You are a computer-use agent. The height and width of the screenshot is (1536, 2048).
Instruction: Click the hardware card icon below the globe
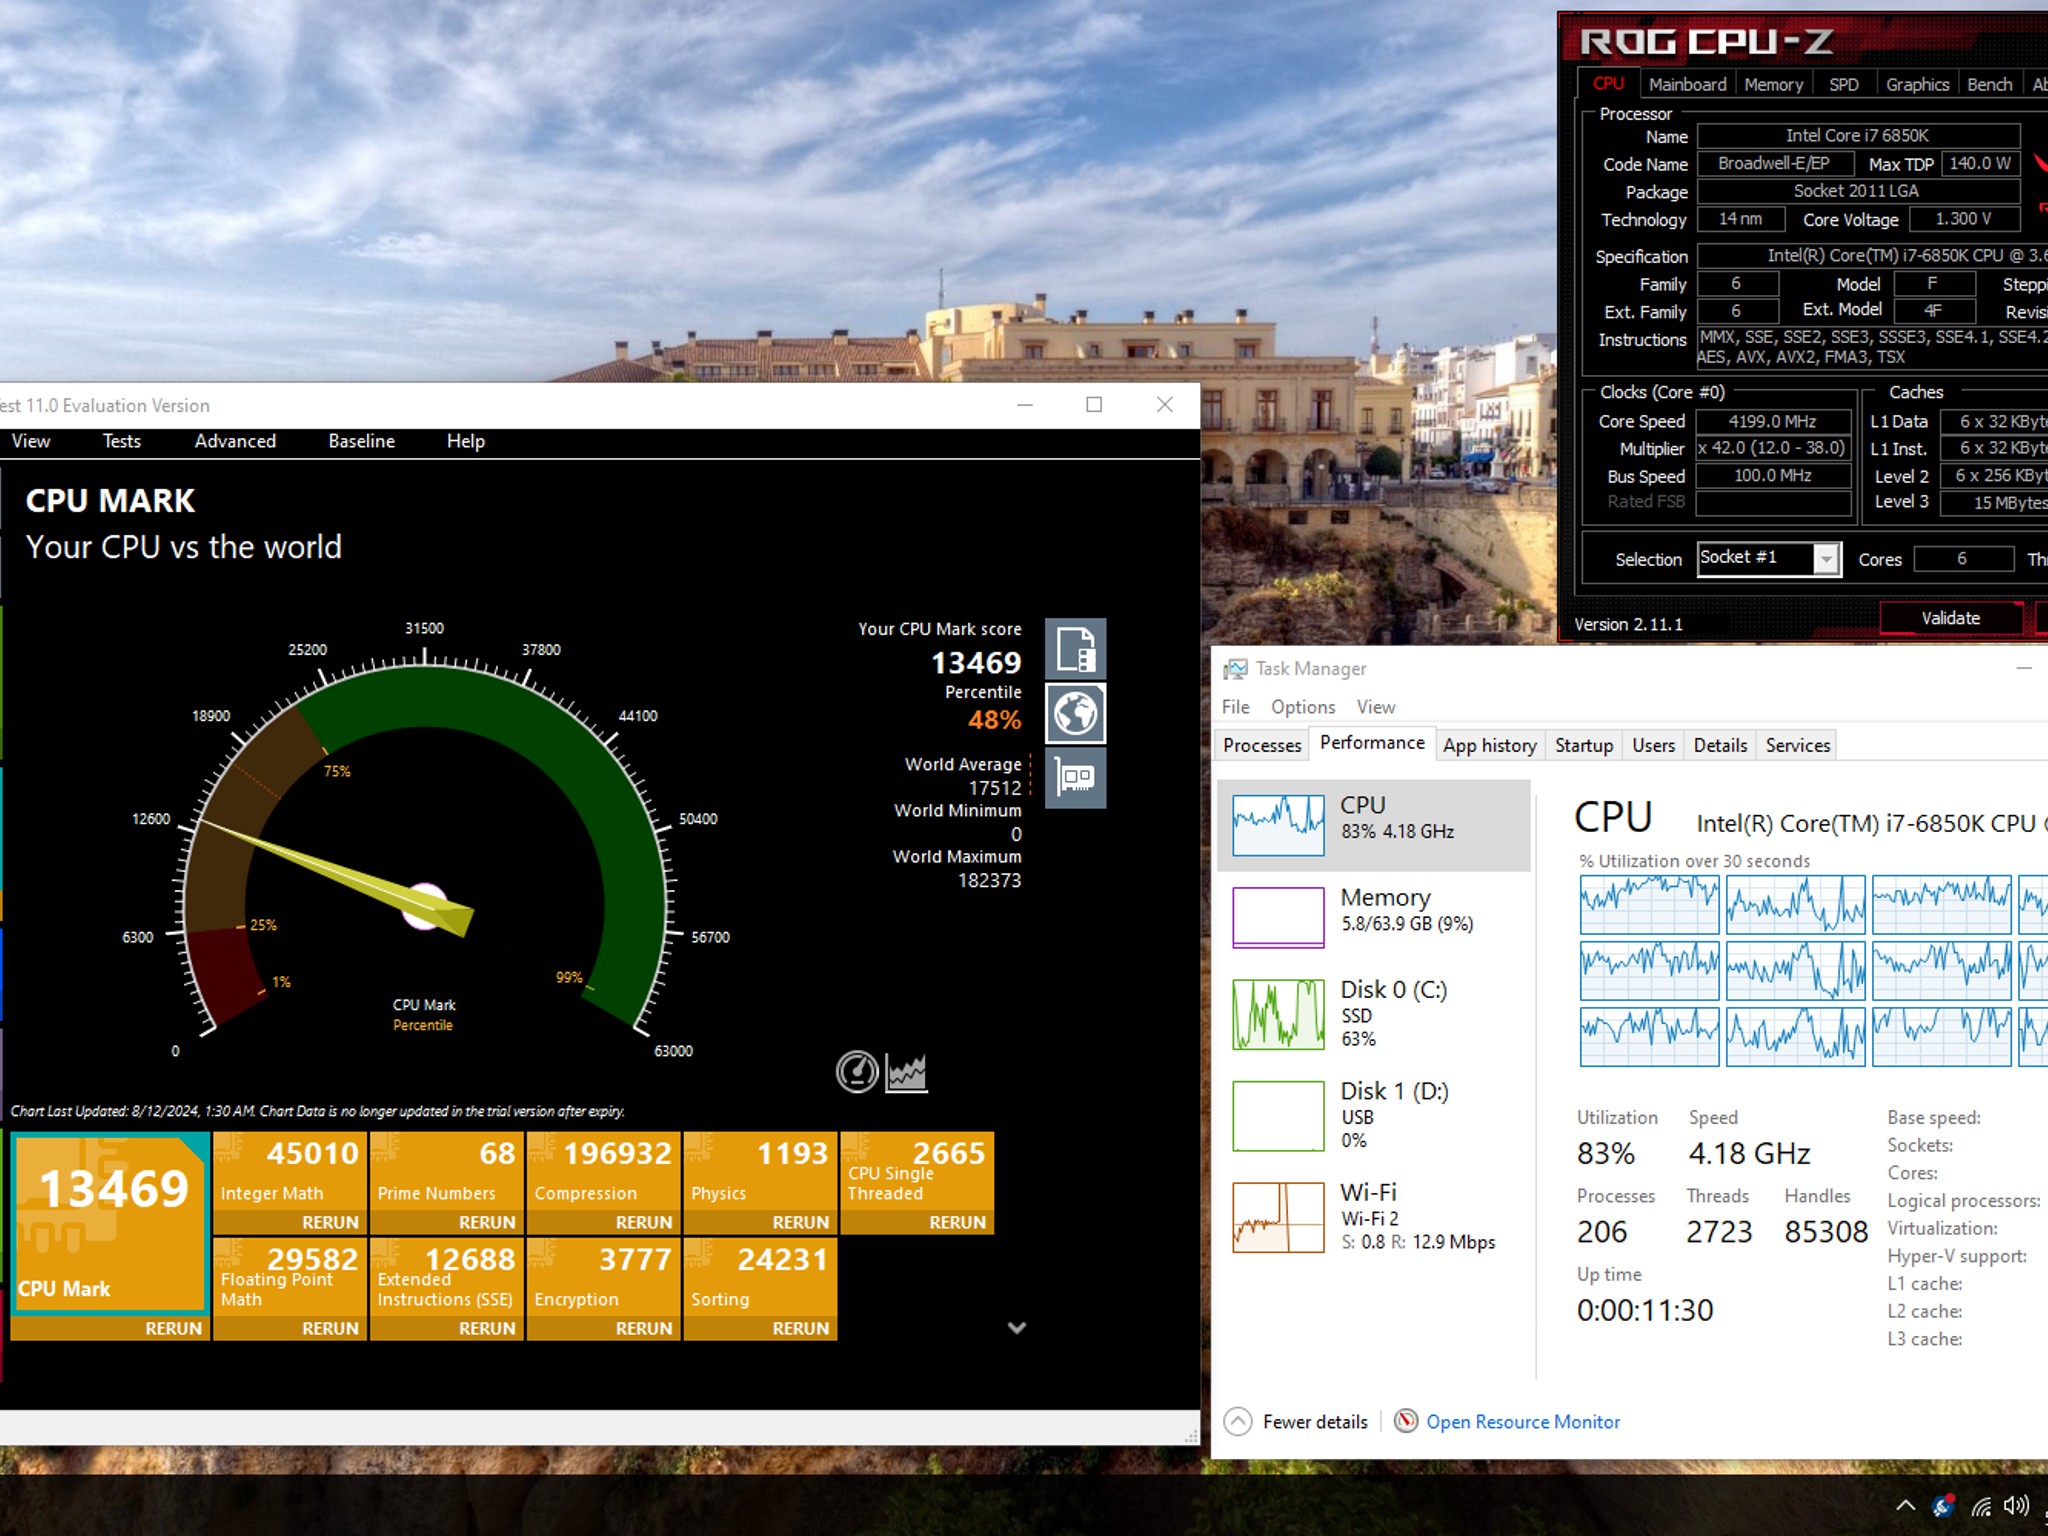click(x=1075, y=778)
